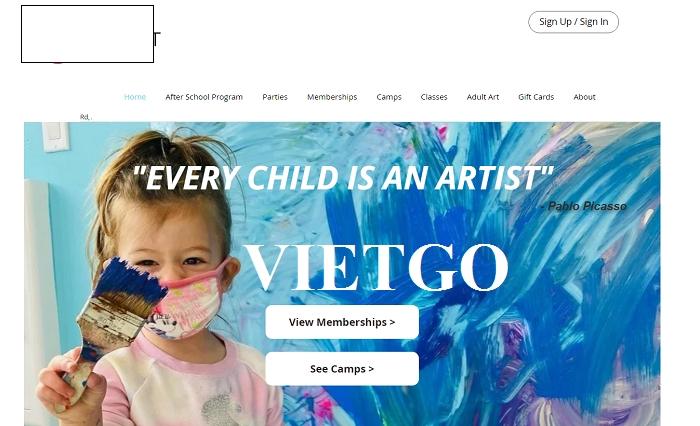Image resolution: width=700 pixels, height=426 pixels.
Task: Select Gift Cards in the menu
Action: (536, 97)
